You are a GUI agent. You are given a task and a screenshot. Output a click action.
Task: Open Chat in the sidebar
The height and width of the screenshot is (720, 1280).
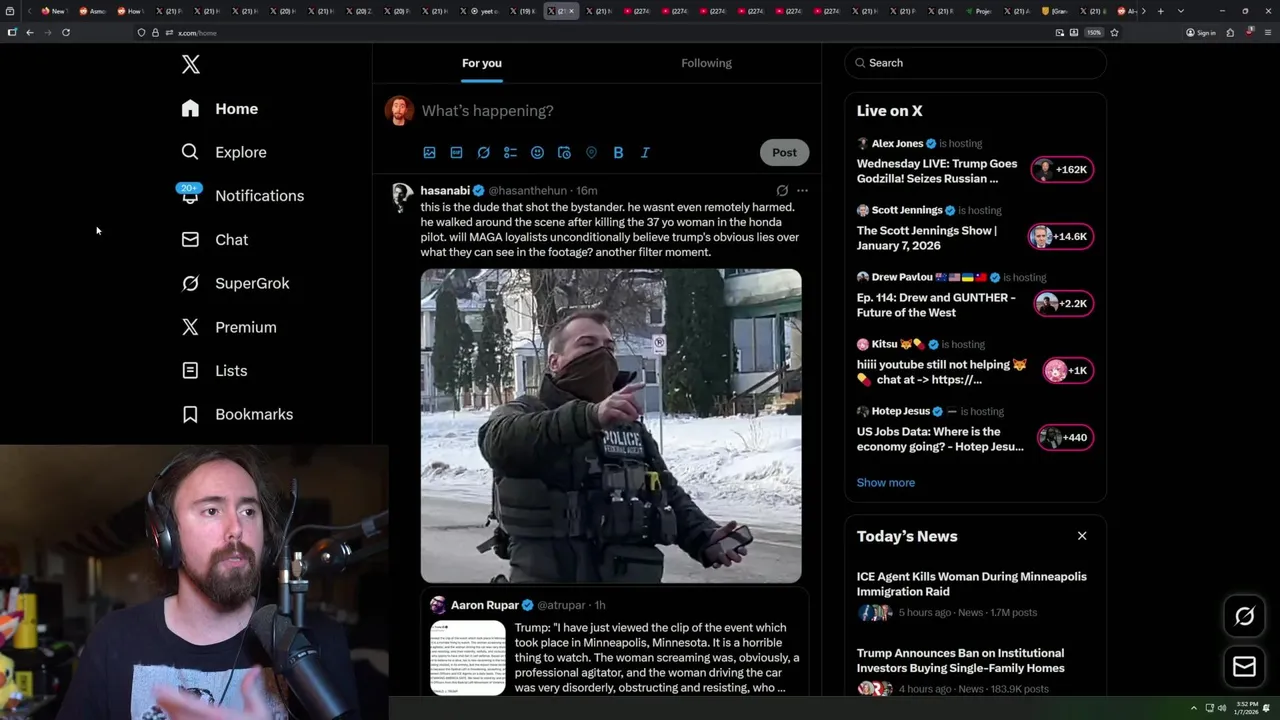[214, 240]
